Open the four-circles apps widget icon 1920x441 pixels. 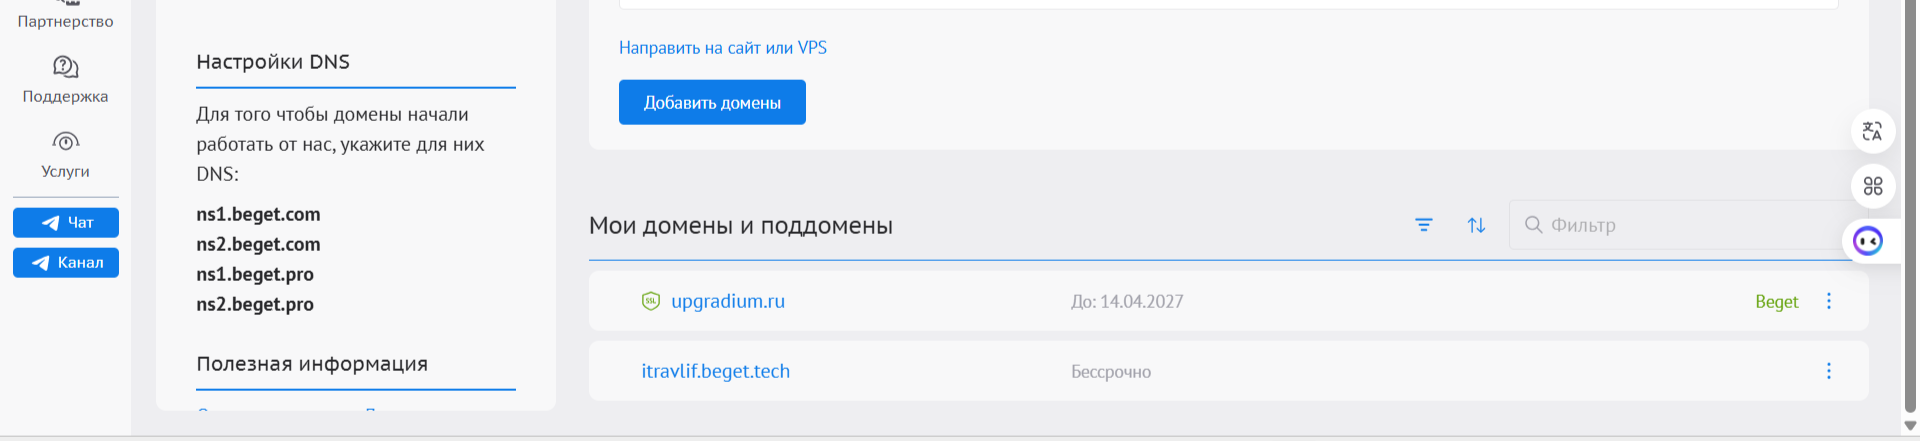[x=1873, y=186]
